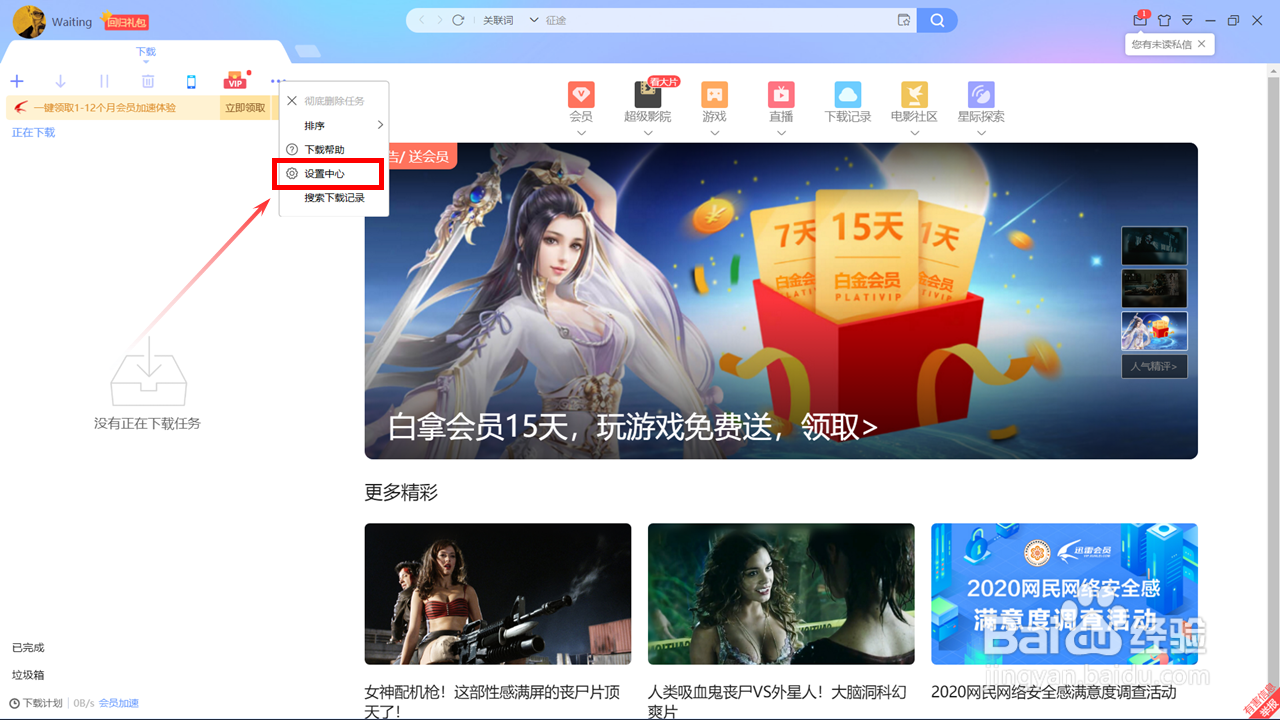Expand the chevron under 超级影院

[x=648, y=132]
